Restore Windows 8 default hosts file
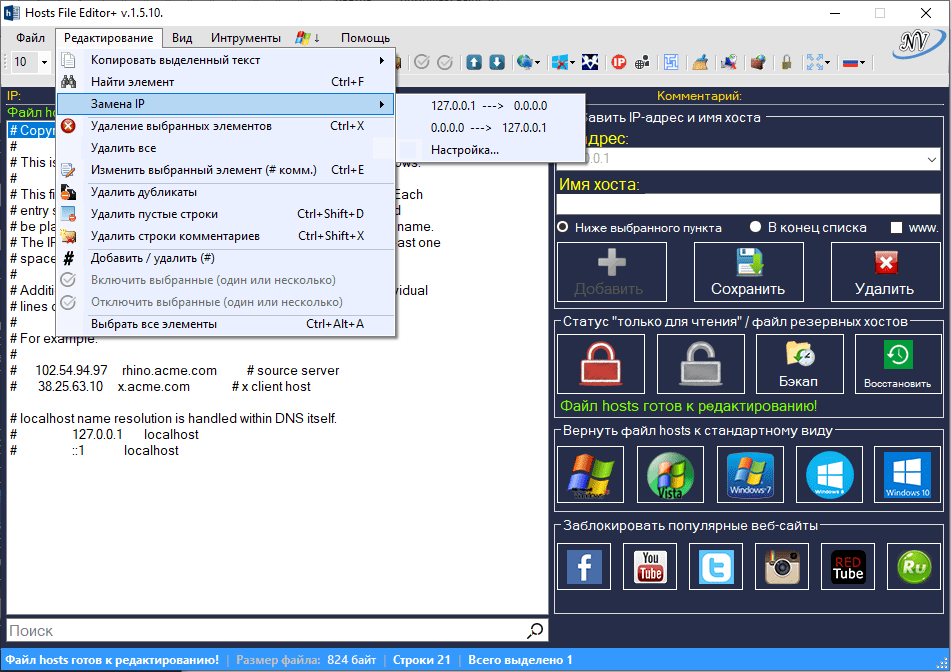This screenshot has width=951, height=672. (x=829, y=475)
